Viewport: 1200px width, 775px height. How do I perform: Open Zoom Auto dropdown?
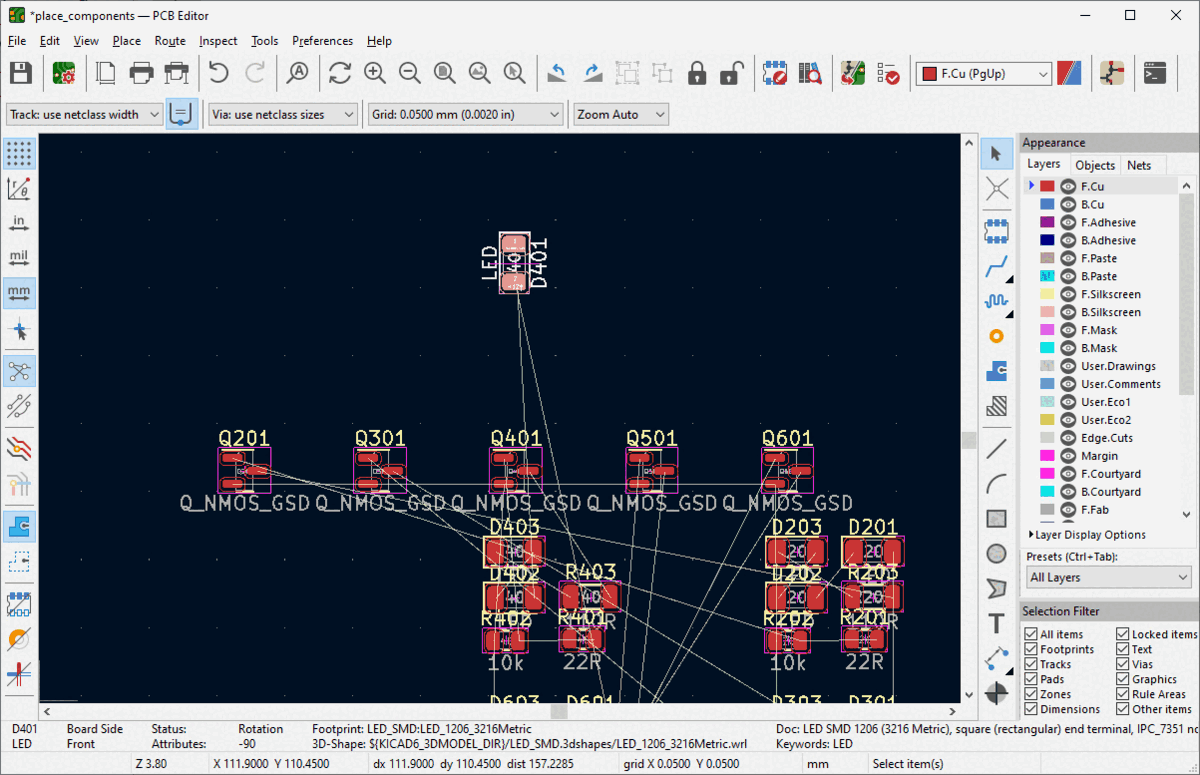(621, 114)
